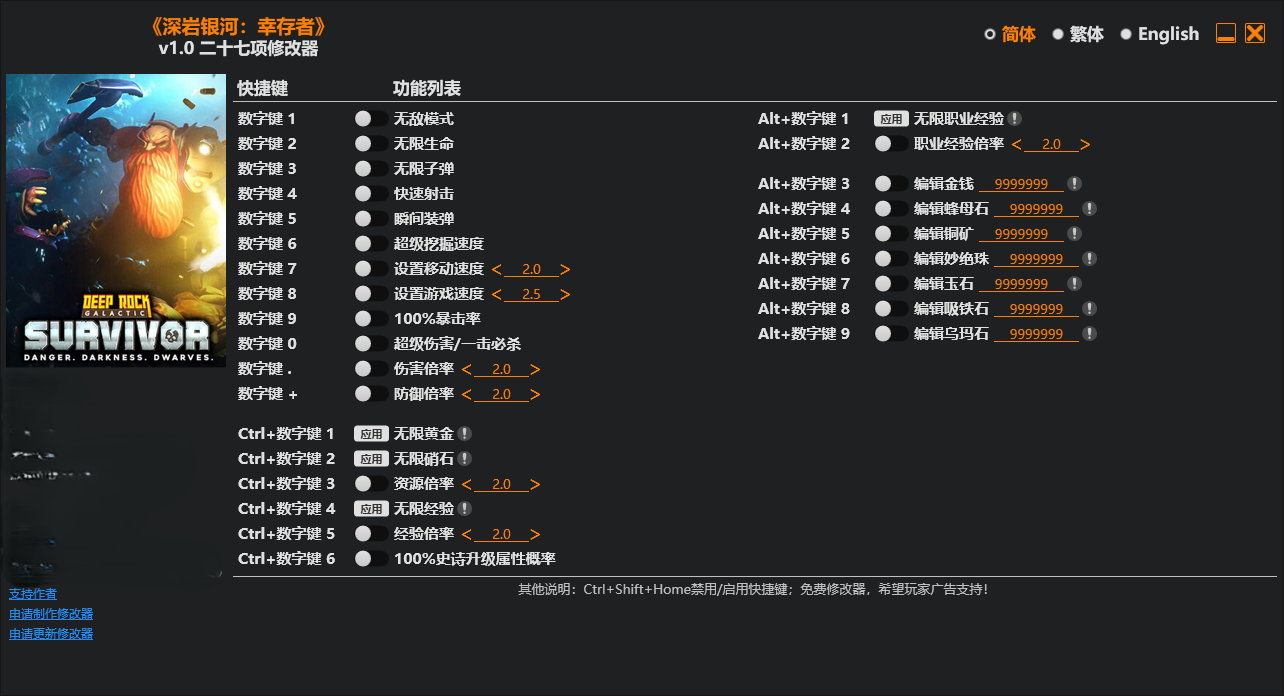Screen dimensions: 1284x696
Task: Click info icon beside 无限职业经验
Action: [x=1015, y=119]
